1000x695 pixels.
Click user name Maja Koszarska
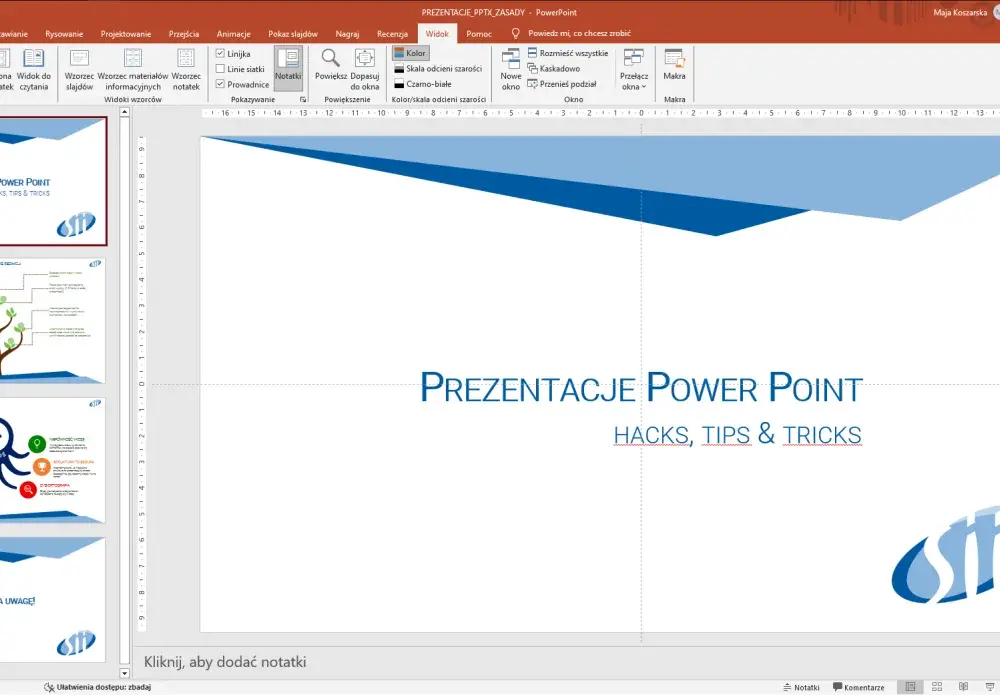point(960,12)
